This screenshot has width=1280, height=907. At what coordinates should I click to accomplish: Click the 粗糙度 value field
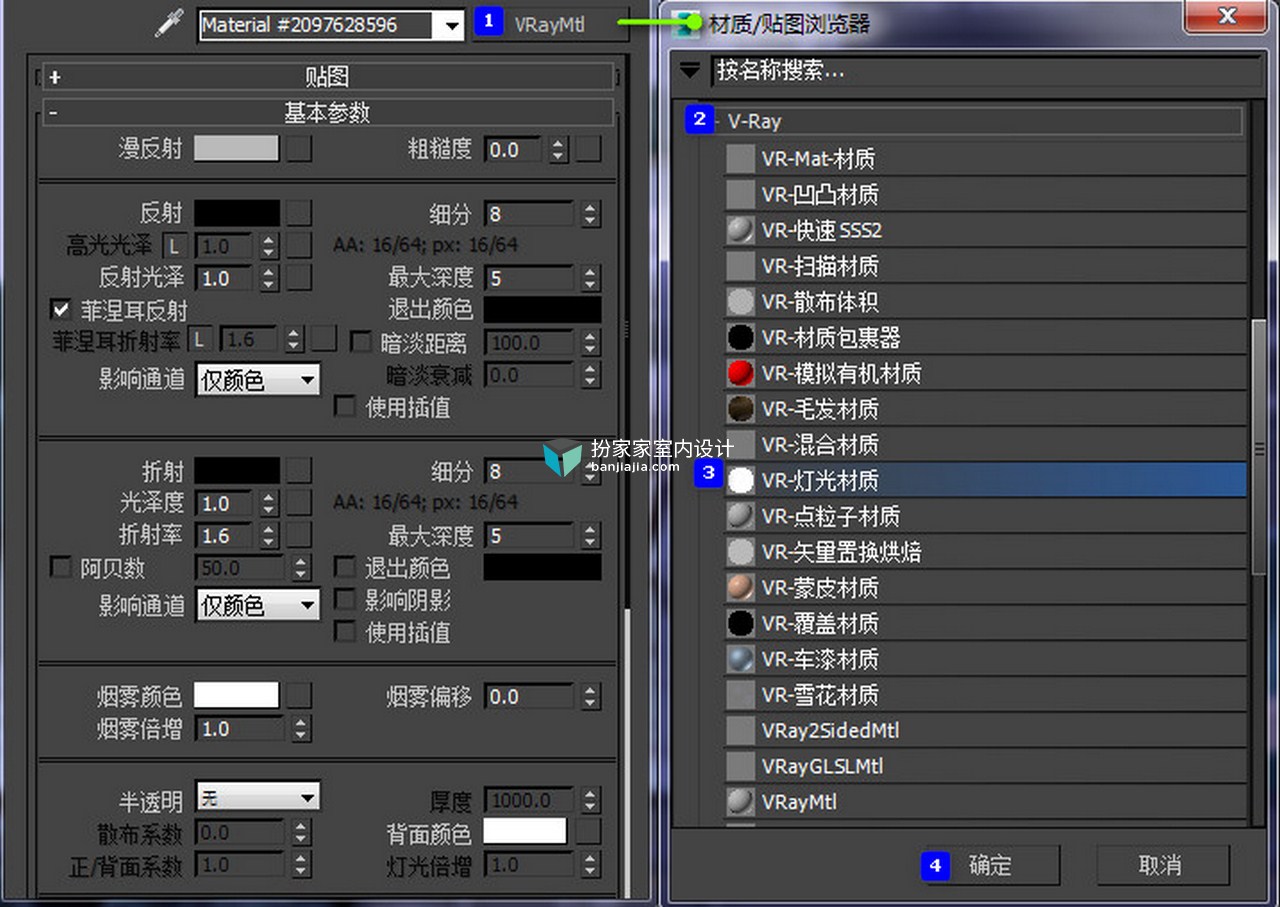tap(514, 150)
